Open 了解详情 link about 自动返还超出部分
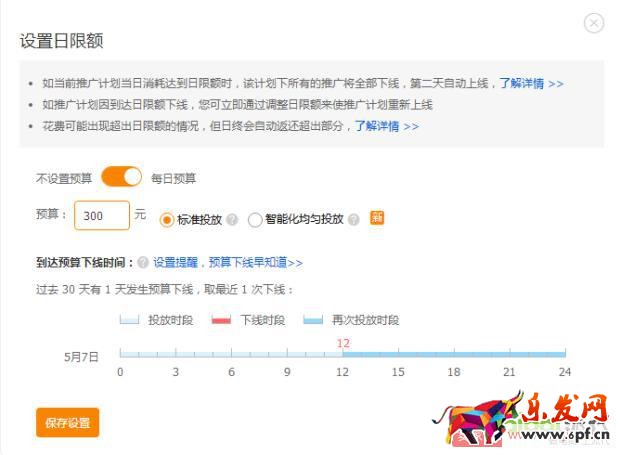Screen dimensions: 620x455 click(387, 126)
